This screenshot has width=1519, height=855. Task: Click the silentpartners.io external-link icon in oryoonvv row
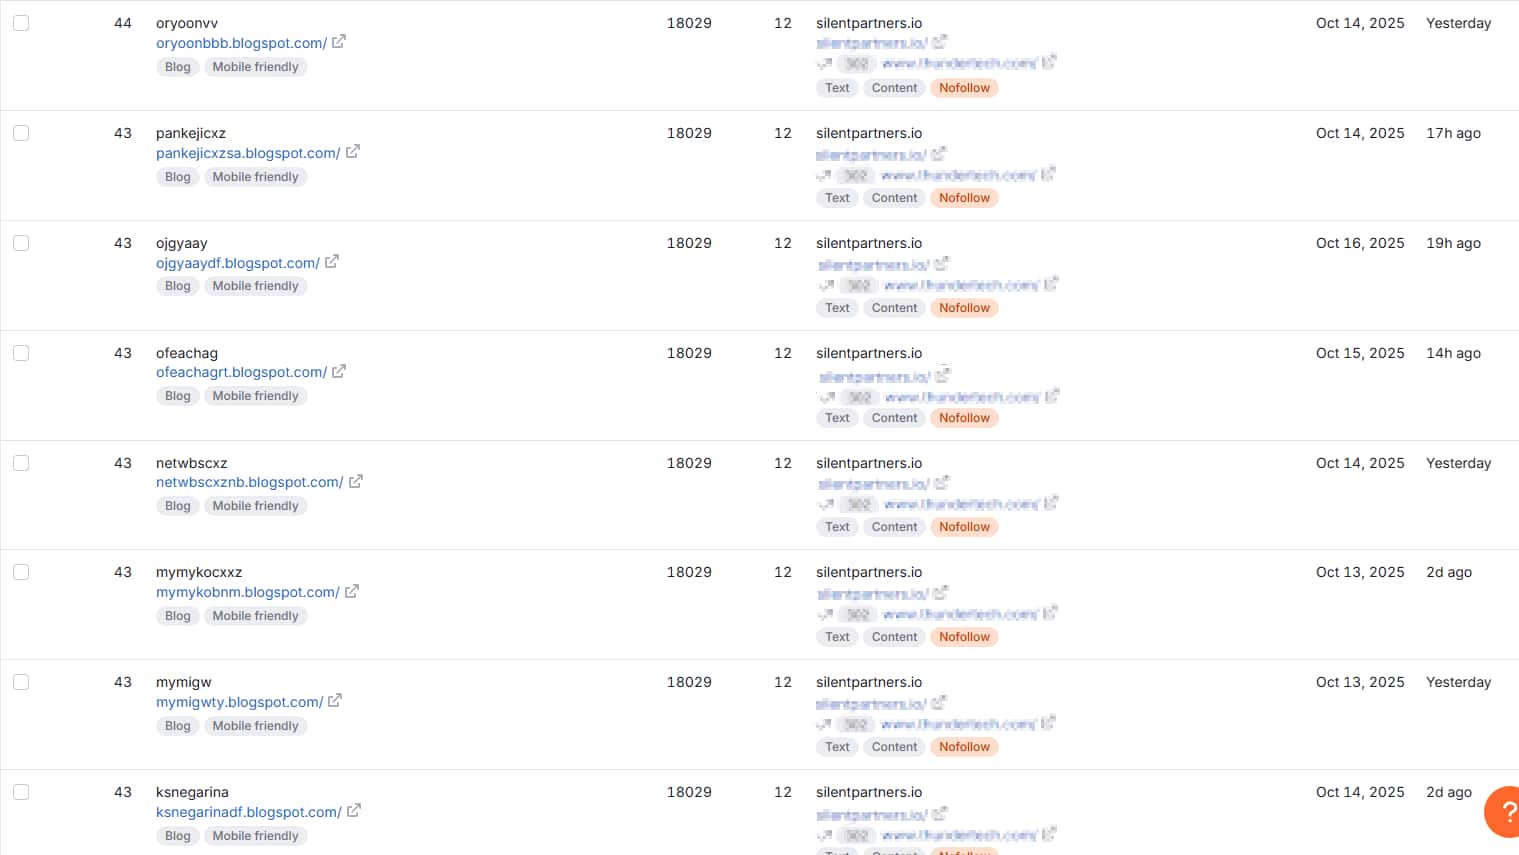pyautogui.click(x=941, y=41)
